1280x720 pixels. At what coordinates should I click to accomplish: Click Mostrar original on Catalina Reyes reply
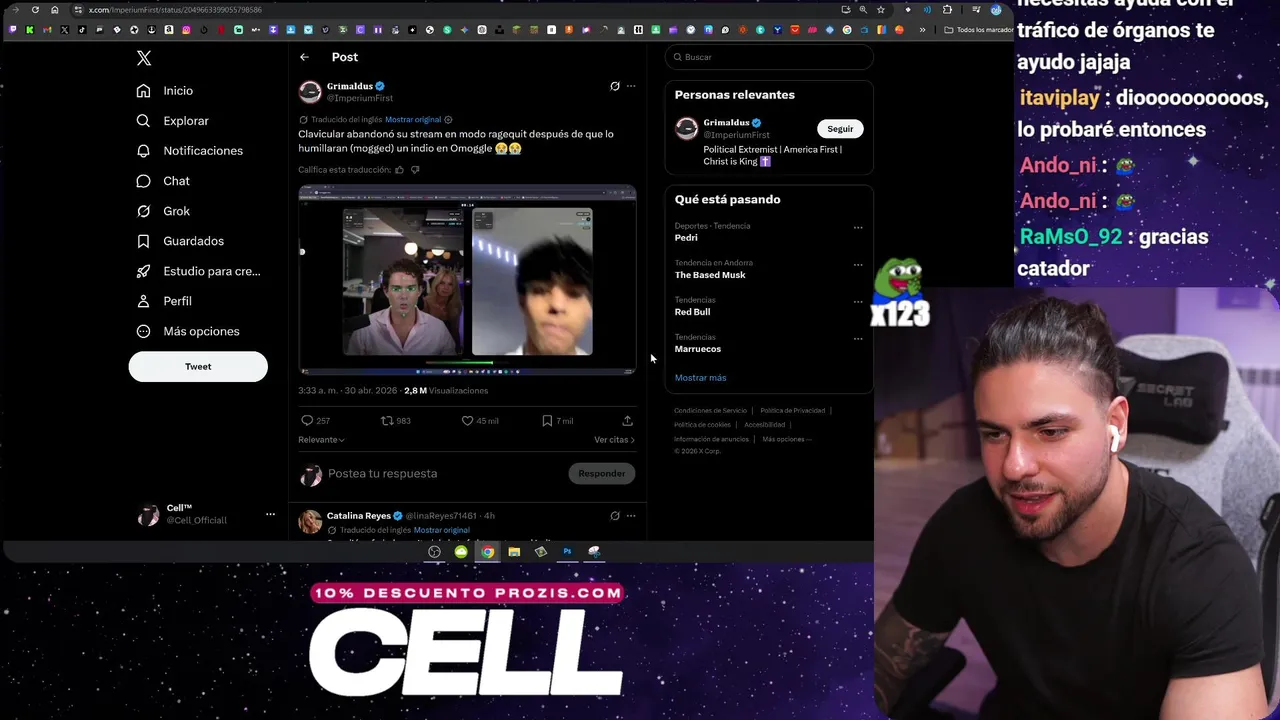(x=441, y=530)
